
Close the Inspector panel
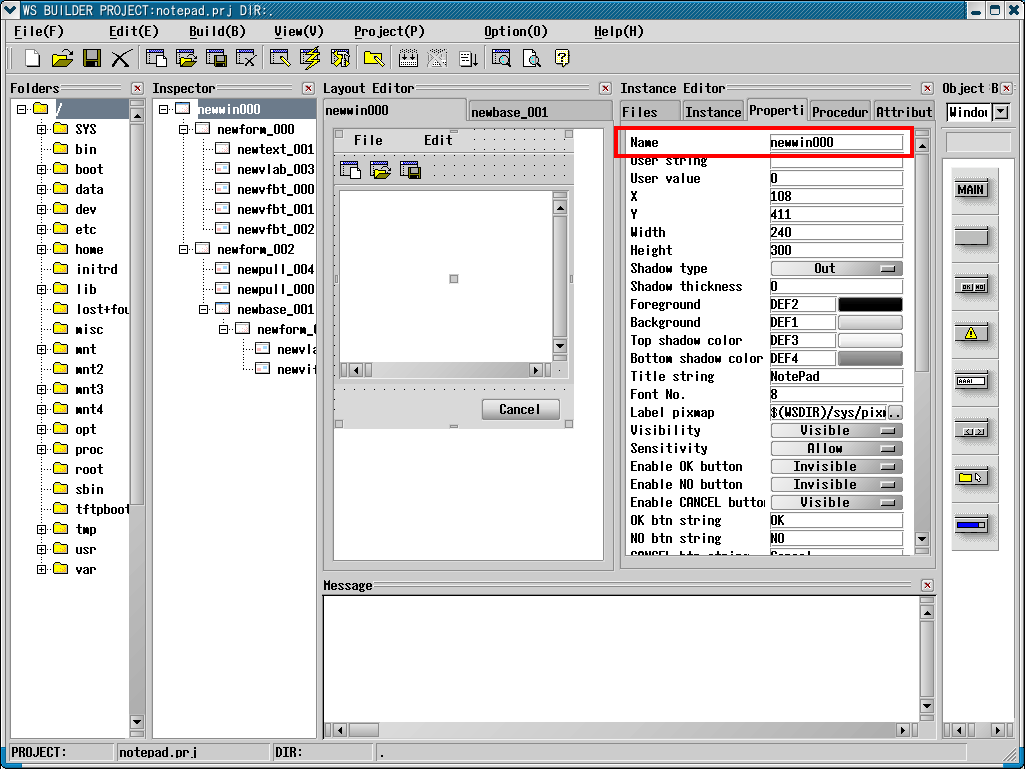click(309, 88)
